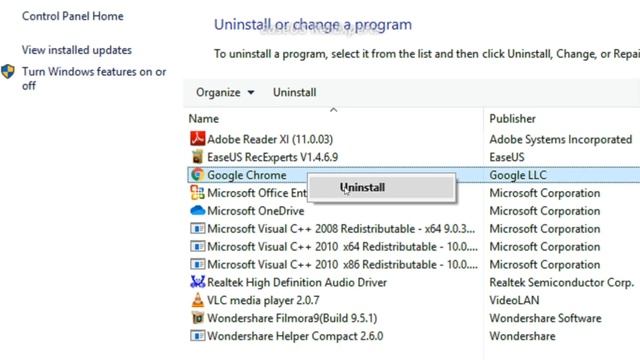Select VLC media player 2.0.7 entry
The width and height of the screenshot is (640, 360).
tap(263, 300)
